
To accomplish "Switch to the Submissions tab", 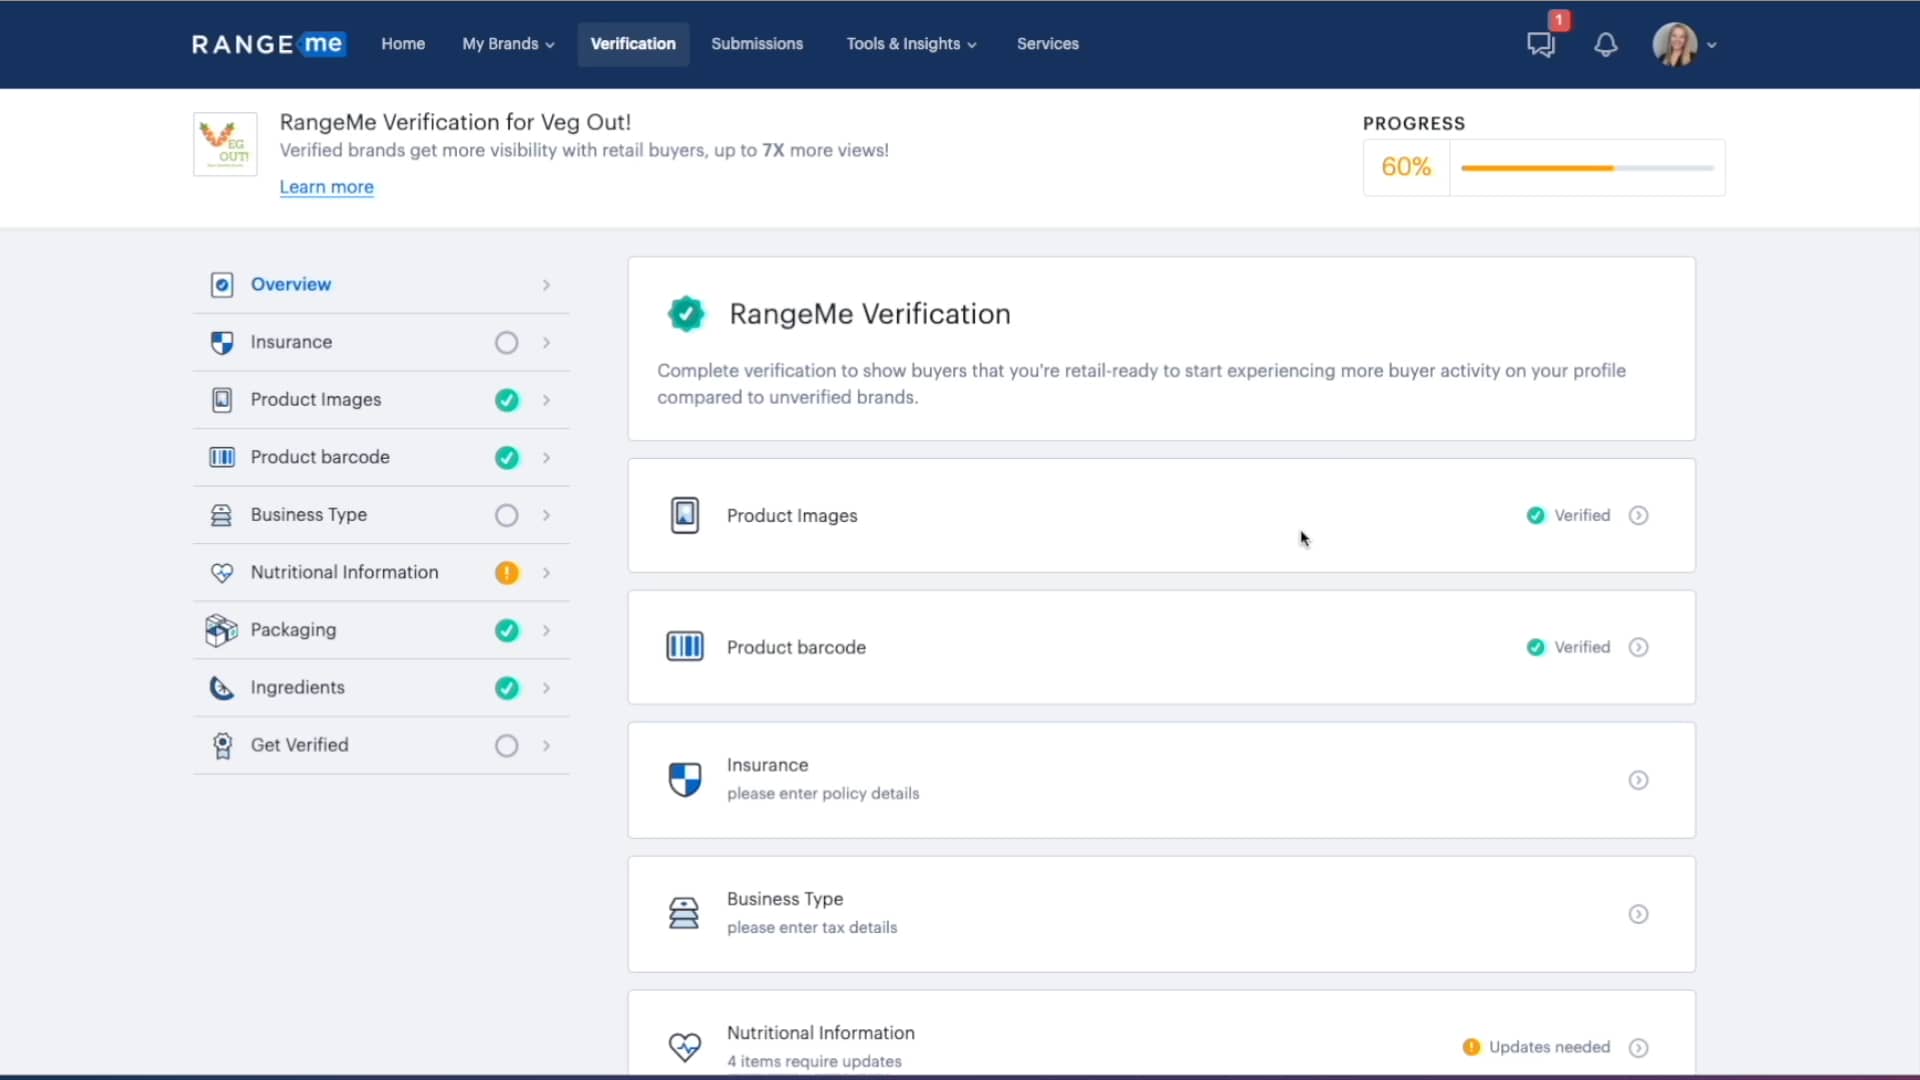I will tap(757, 44).
